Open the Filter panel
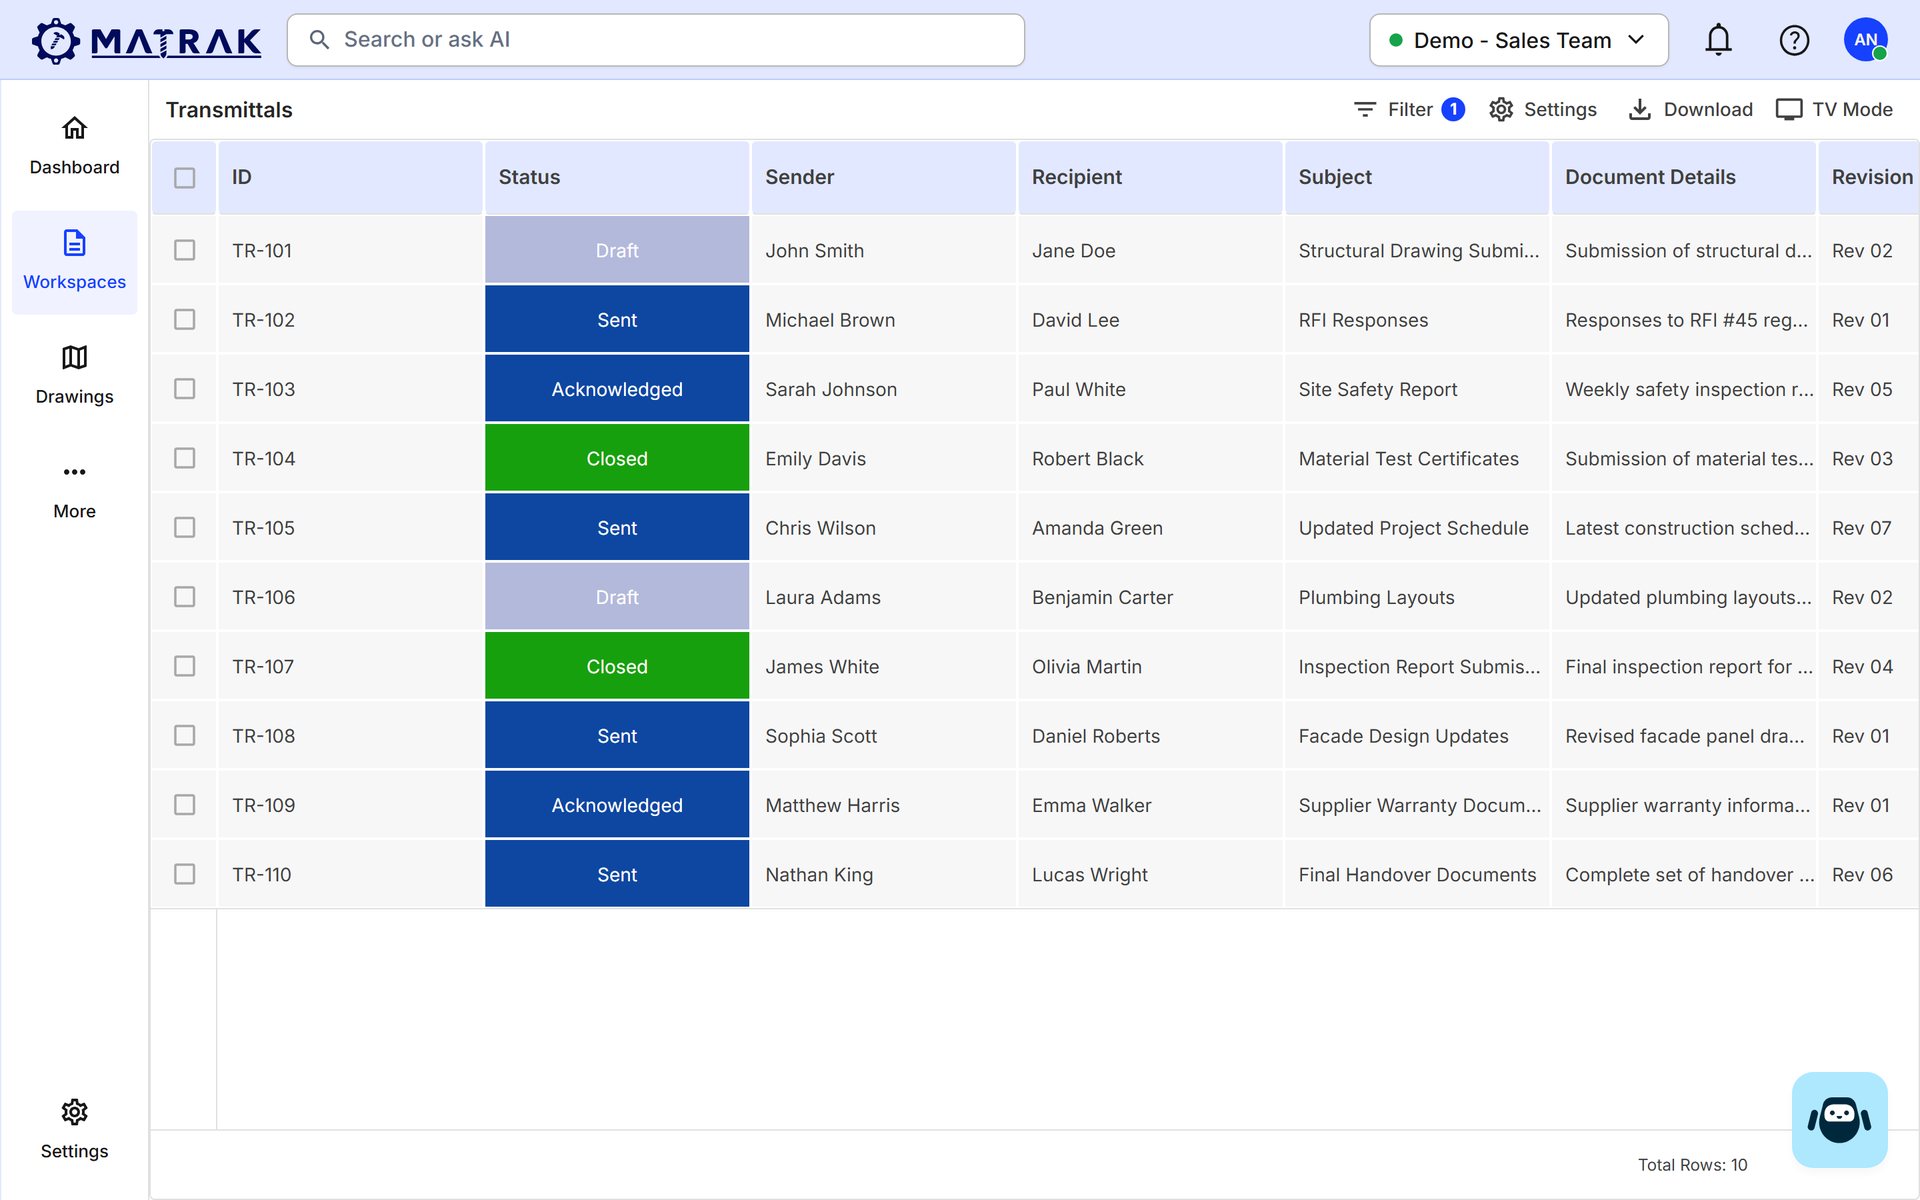The width and height of the screenshot is (1920, 1200). (x=1408, y=109)
